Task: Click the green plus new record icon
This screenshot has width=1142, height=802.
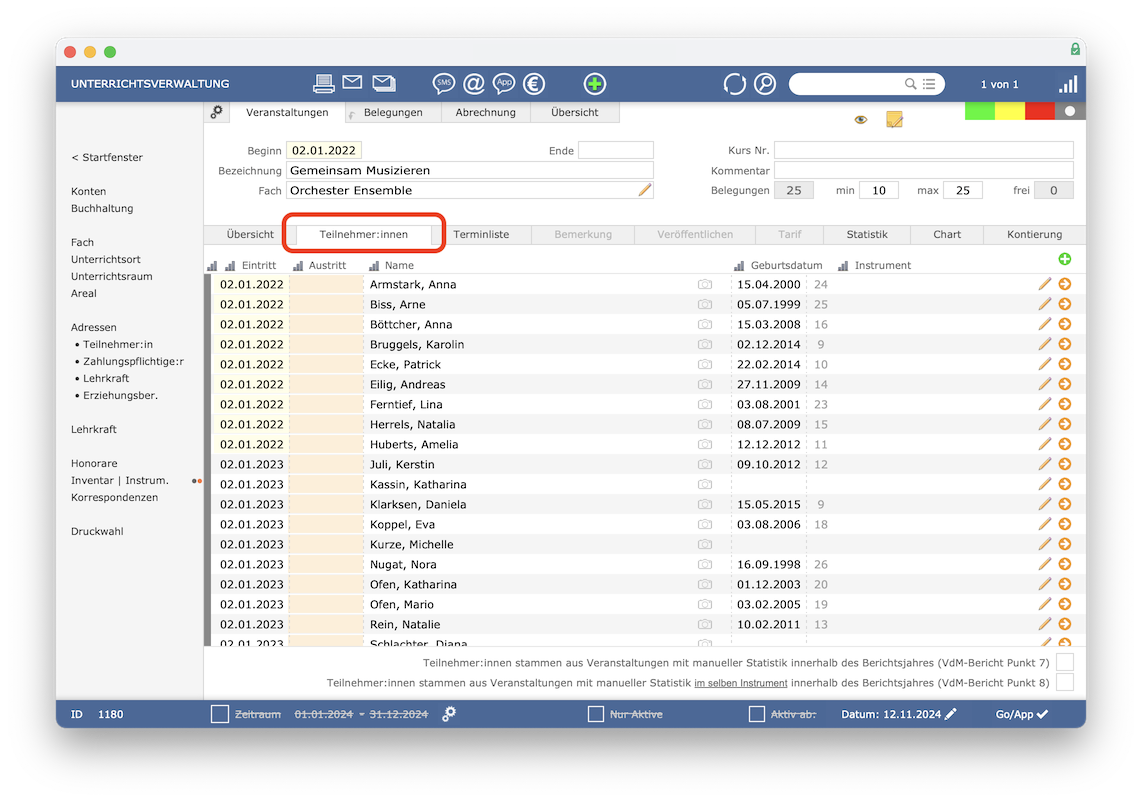Action: click(594, 84)
